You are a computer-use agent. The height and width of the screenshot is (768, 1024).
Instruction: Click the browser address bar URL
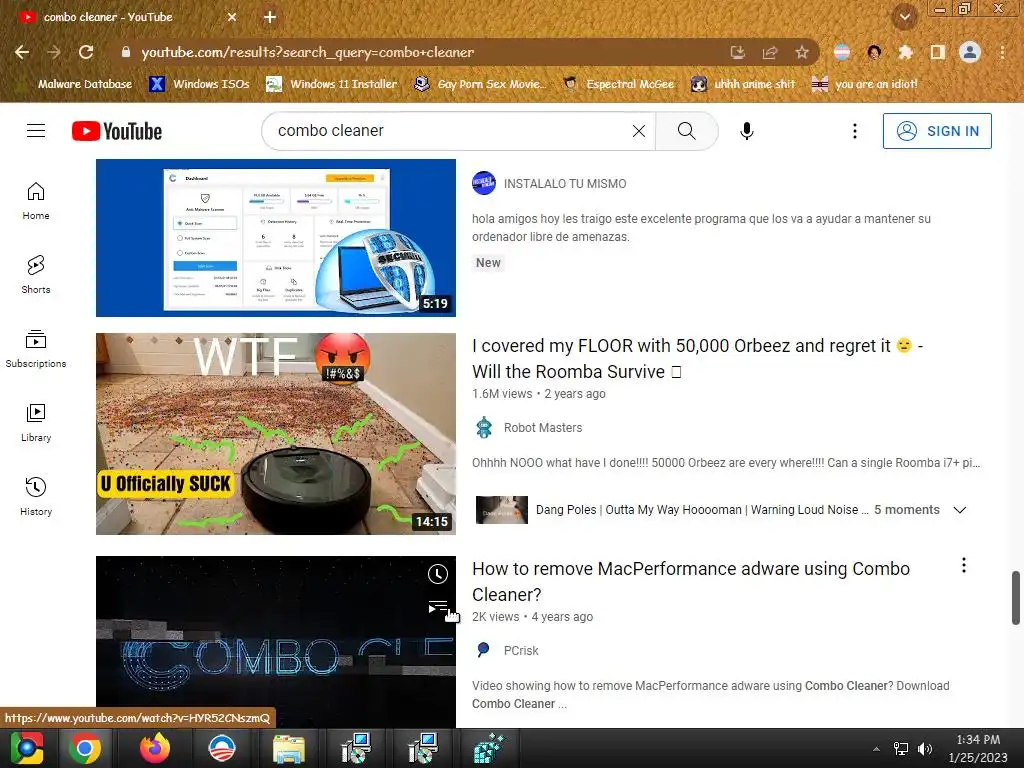[x=308, y=52]
